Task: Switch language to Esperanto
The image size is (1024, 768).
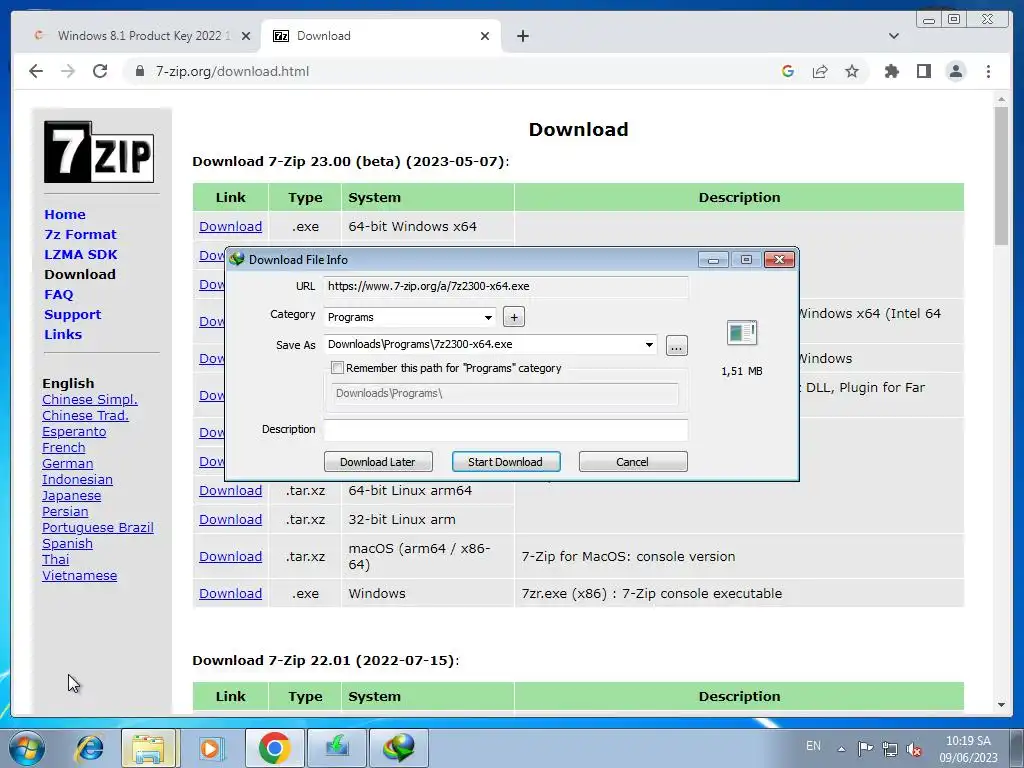Action: pos(74,432)
